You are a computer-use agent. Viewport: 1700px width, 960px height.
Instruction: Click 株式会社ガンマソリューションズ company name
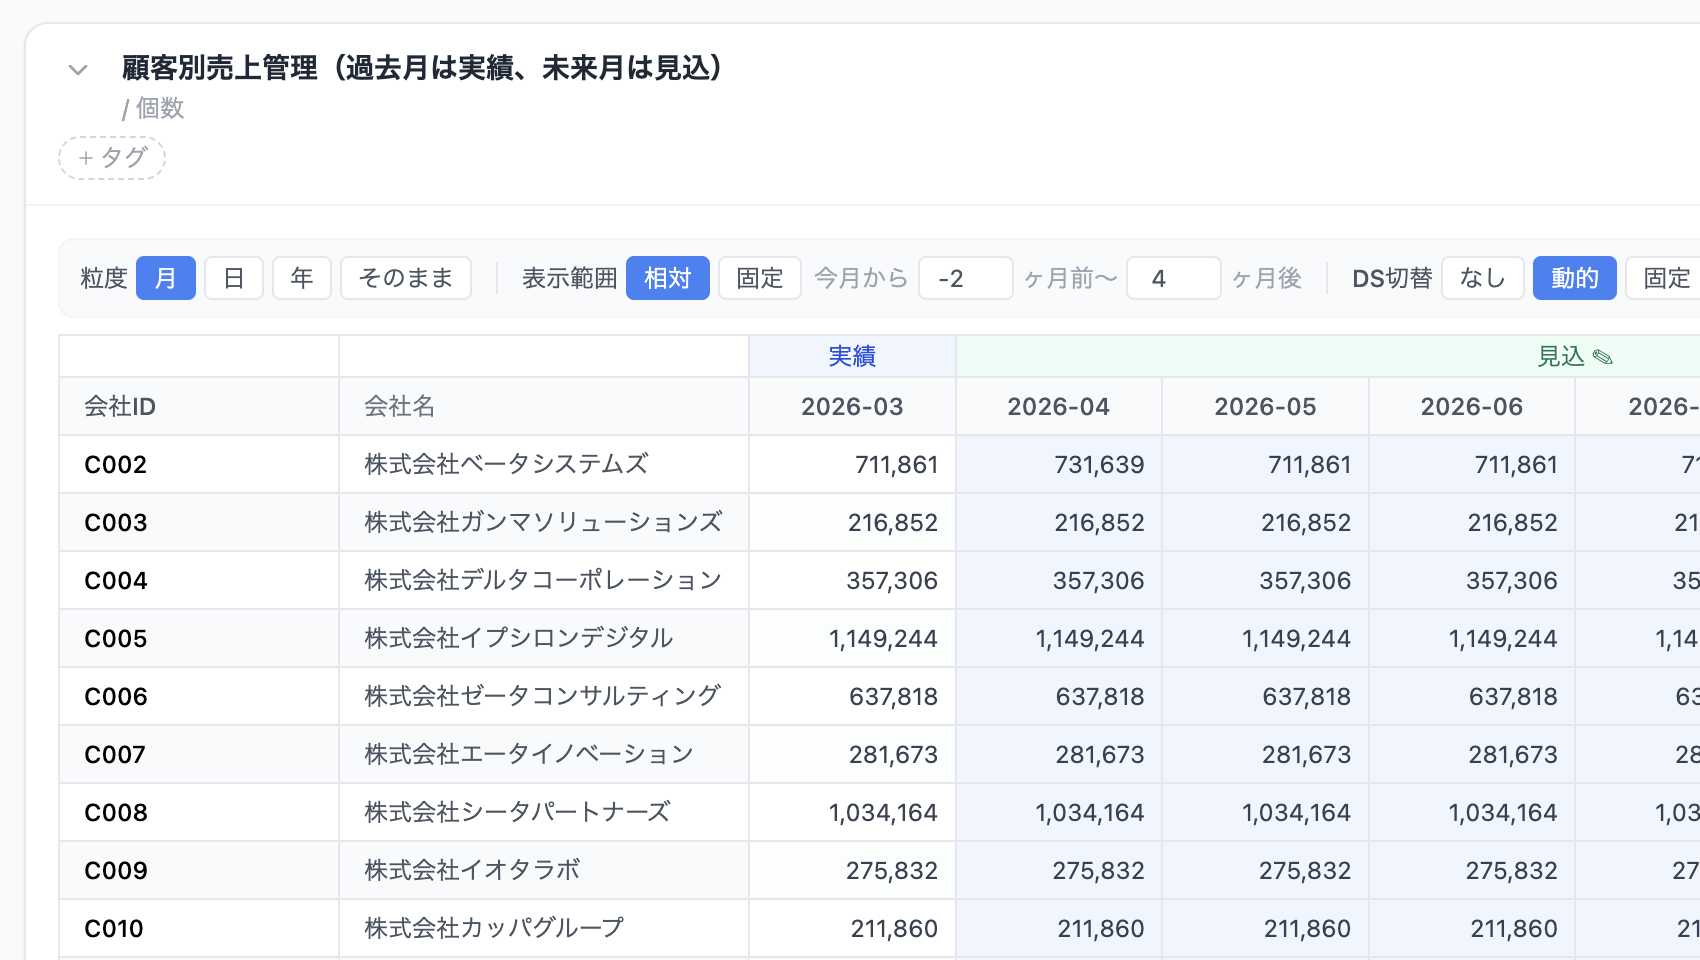tap(543, 522)
